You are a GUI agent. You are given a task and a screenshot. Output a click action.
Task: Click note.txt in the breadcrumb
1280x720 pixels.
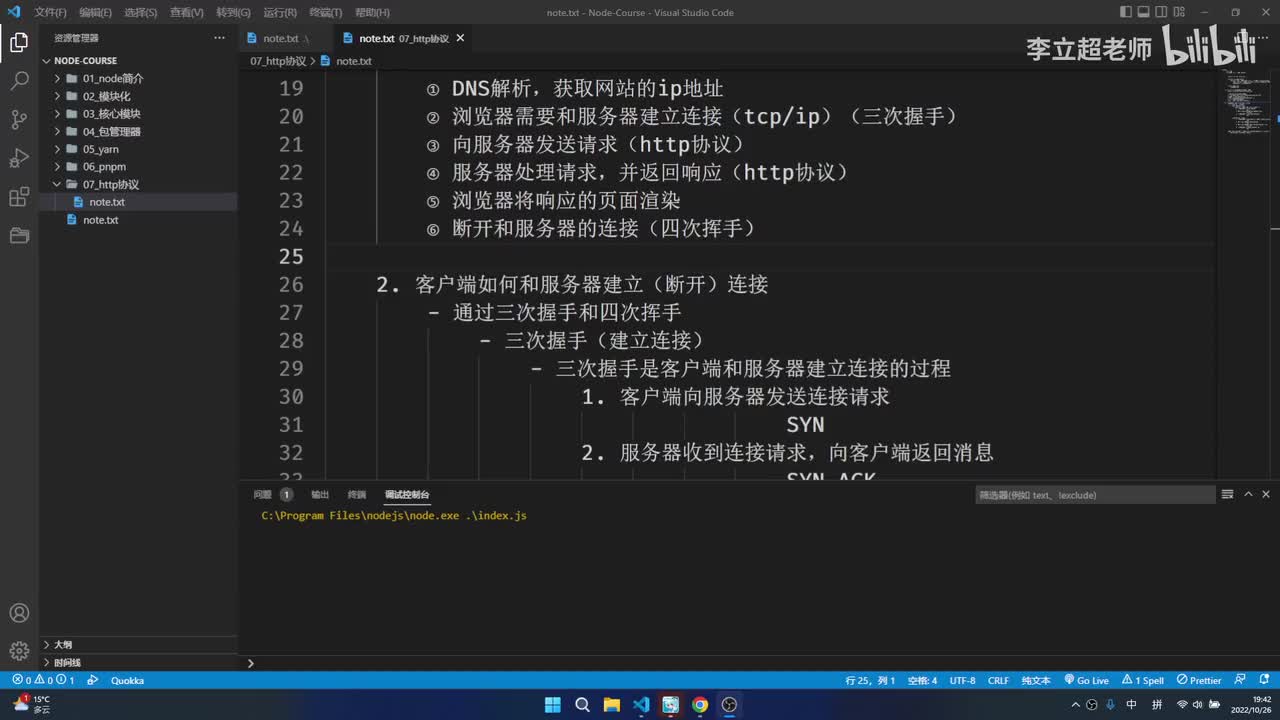tap(354, 61)
